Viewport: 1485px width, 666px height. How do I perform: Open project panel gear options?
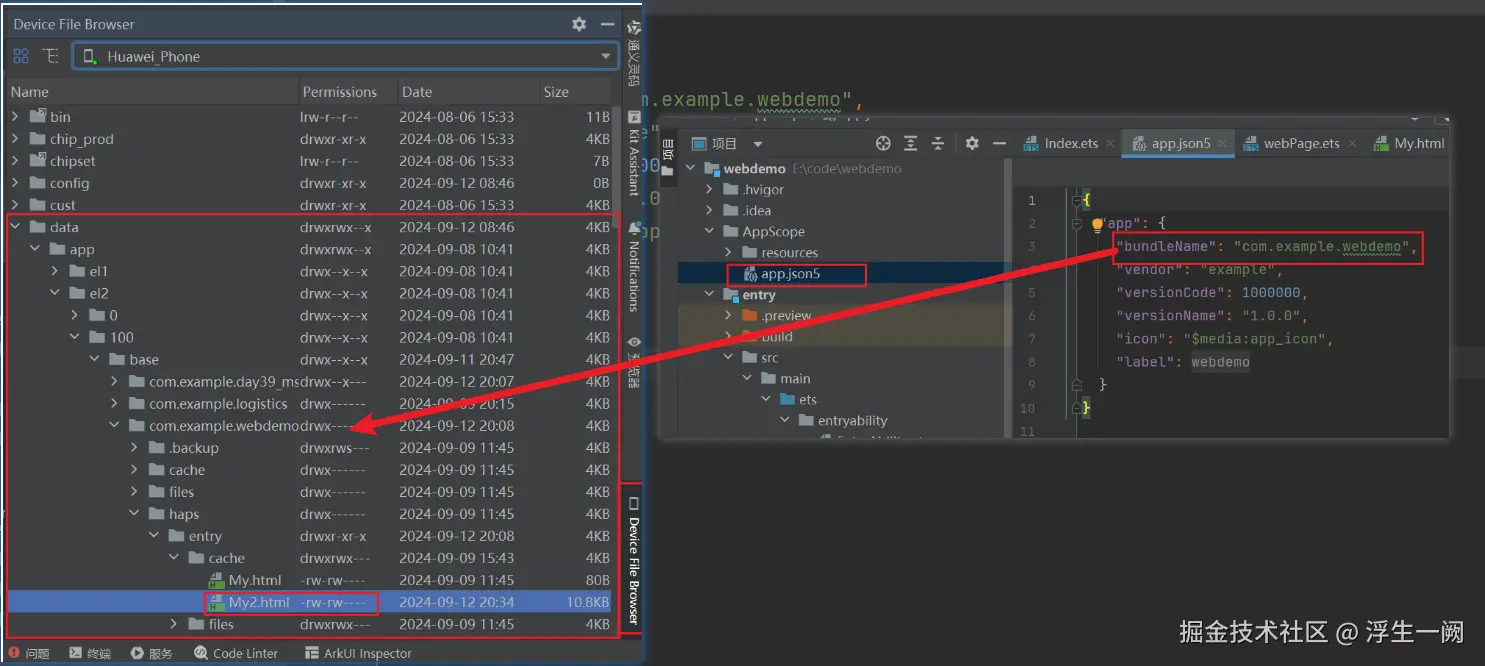[972, 144]
